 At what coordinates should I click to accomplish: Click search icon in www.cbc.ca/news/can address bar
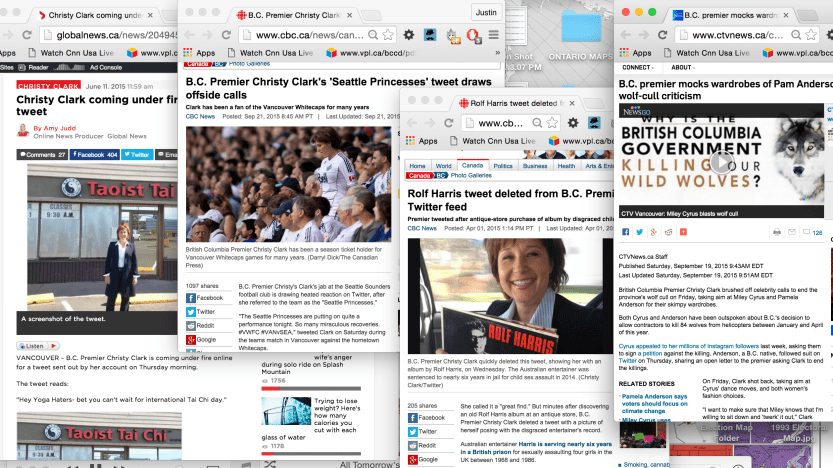pyautogui.click(x=373, y=35)
